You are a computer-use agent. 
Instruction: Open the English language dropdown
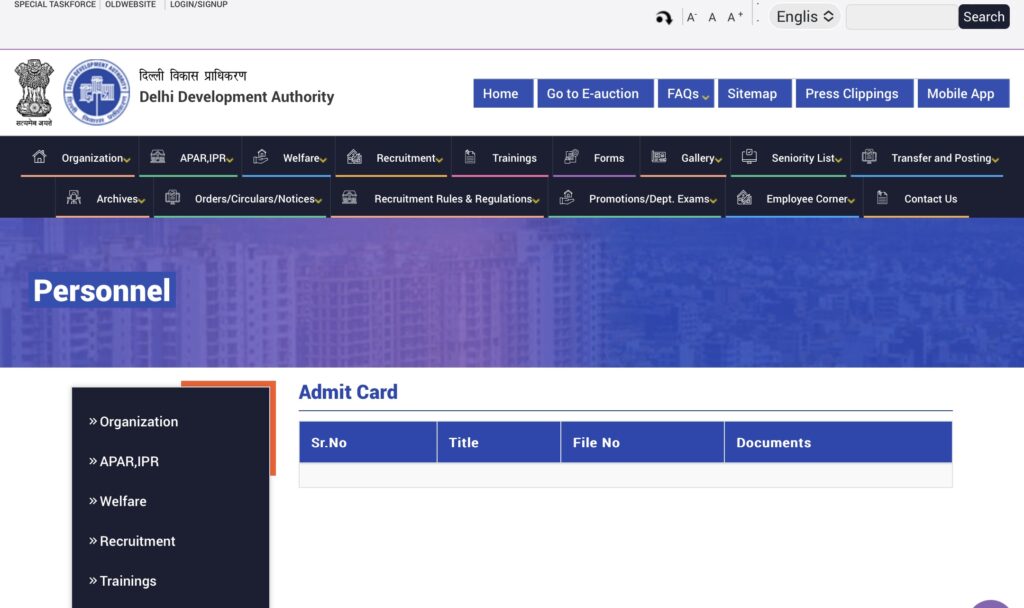[x=805, y=17]
